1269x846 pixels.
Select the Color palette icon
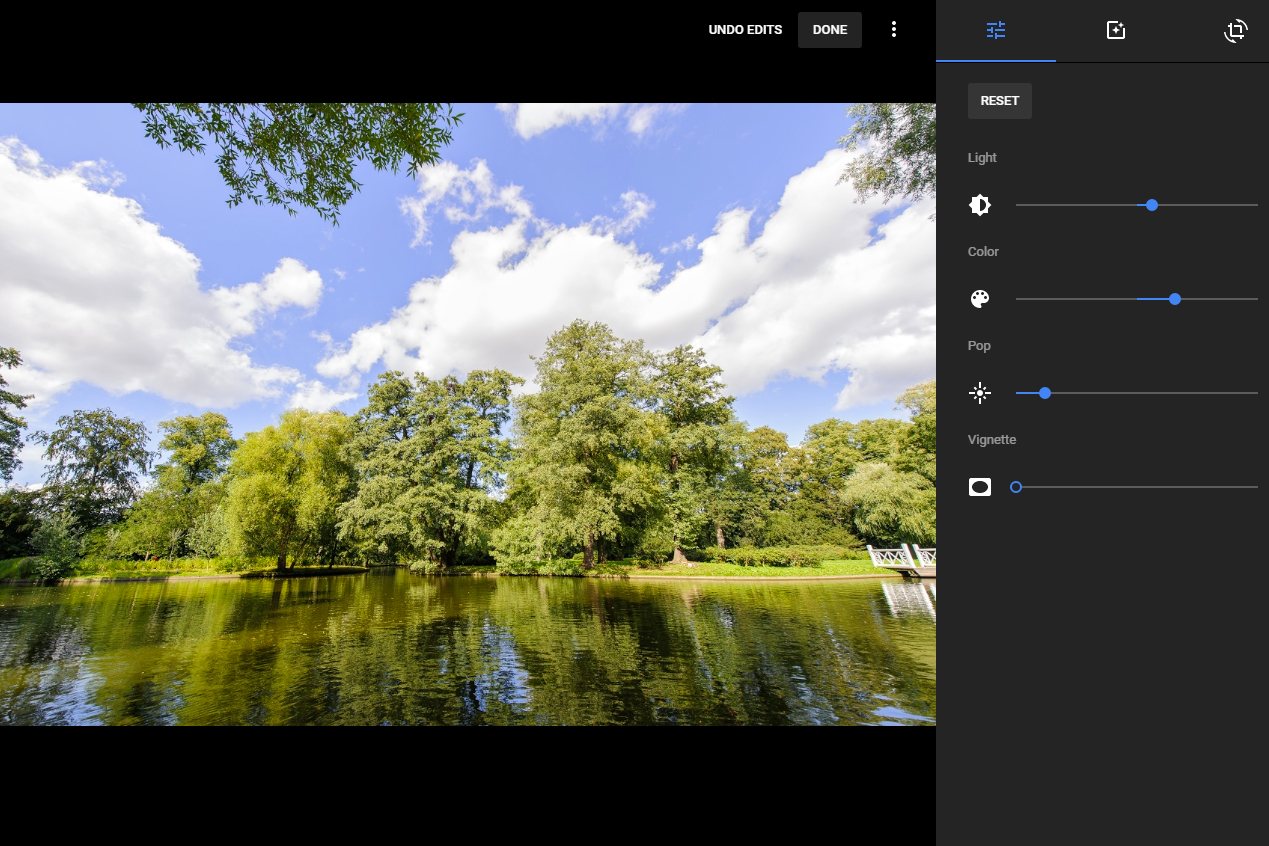point(980,298)
